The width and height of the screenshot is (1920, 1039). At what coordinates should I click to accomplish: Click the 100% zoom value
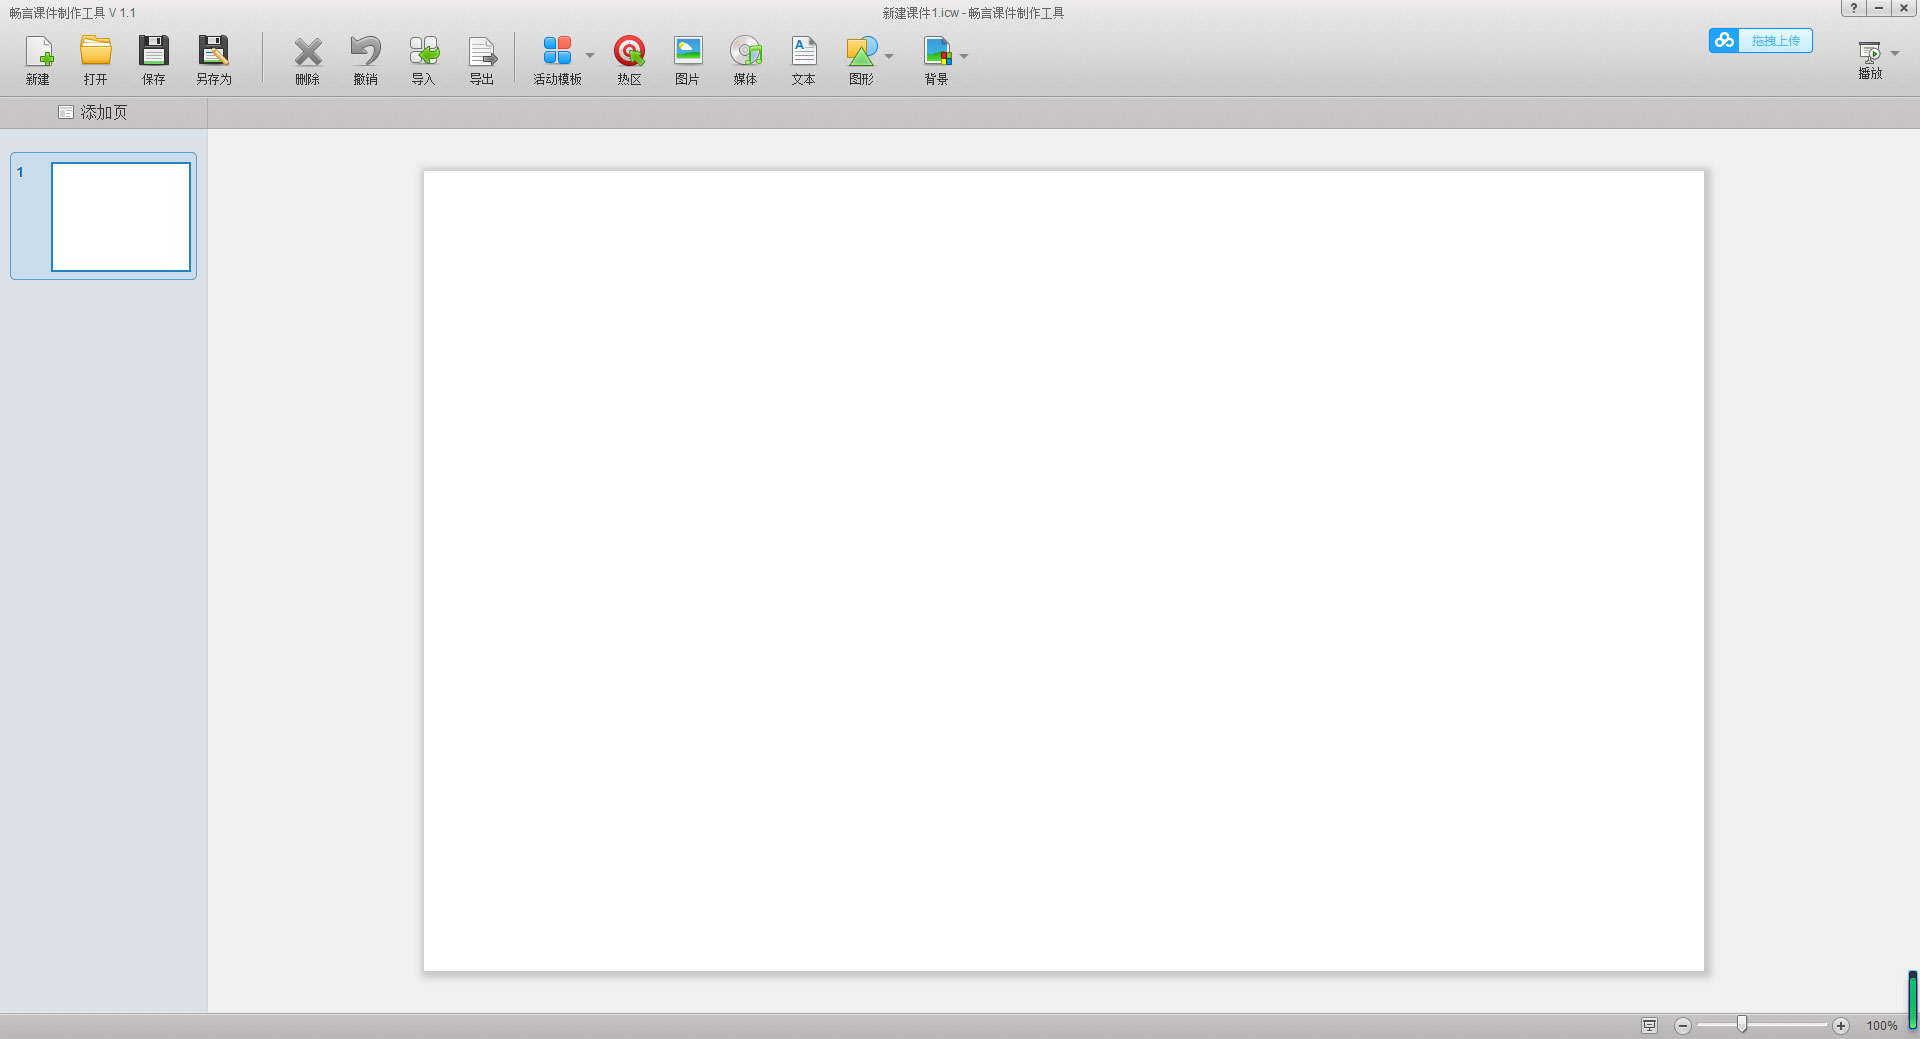coord(1882,1026)
